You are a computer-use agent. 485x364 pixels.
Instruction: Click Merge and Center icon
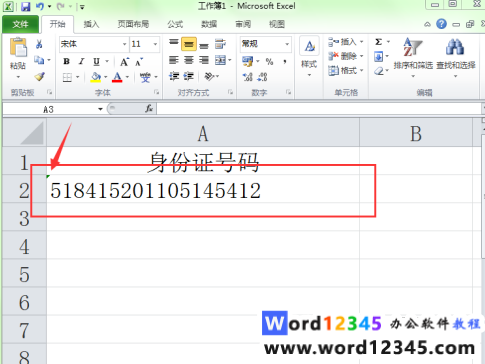click(220, 60)
